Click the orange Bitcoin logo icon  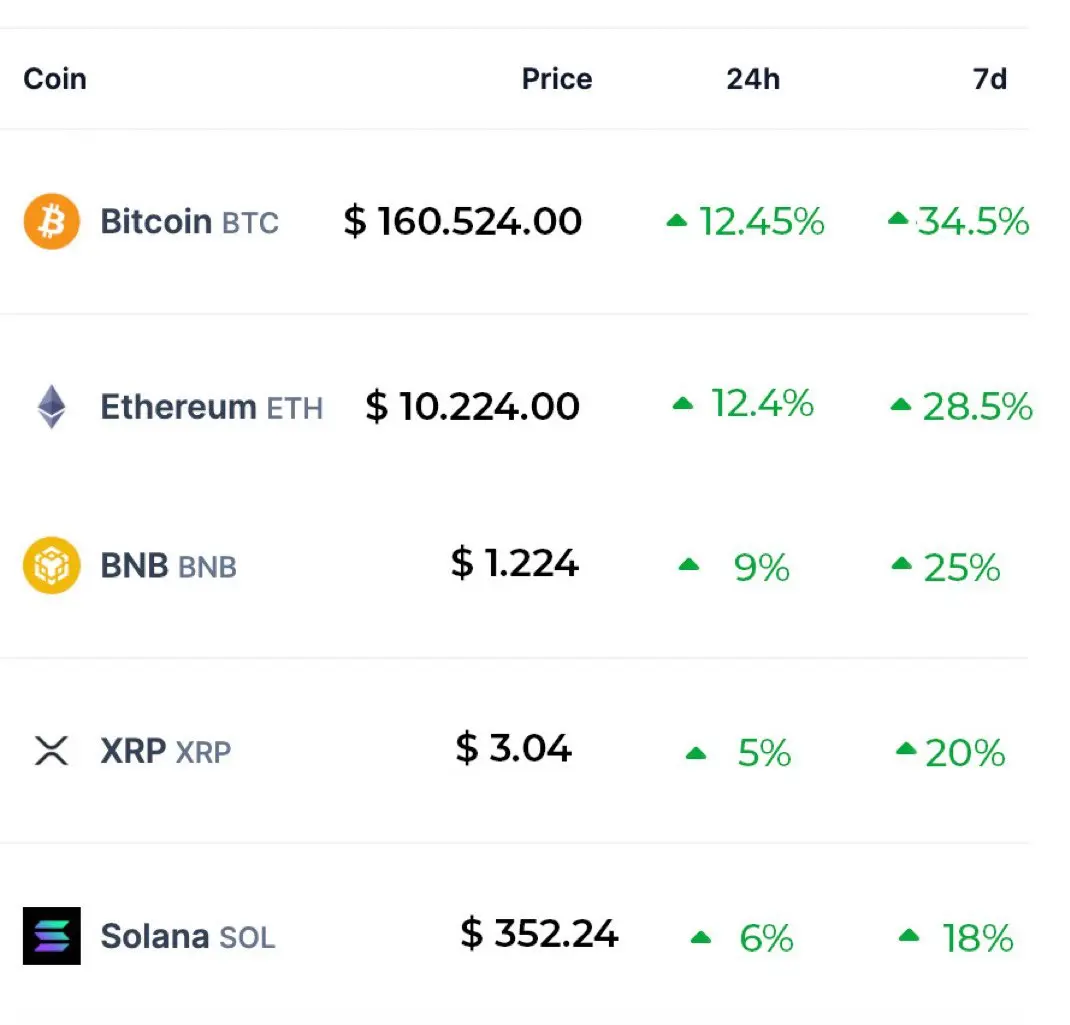pos(51,221)
